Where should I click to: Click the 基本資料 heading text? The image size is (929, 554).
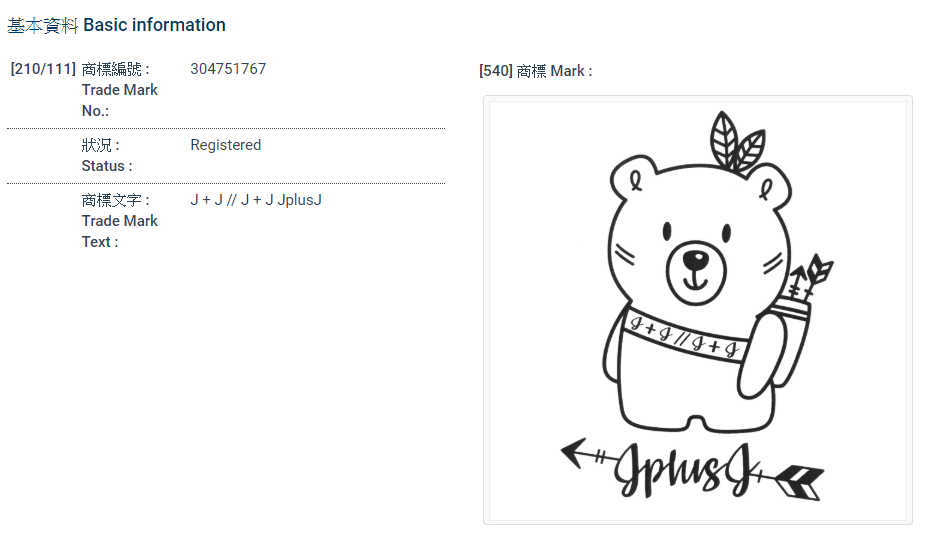[42, 25]
